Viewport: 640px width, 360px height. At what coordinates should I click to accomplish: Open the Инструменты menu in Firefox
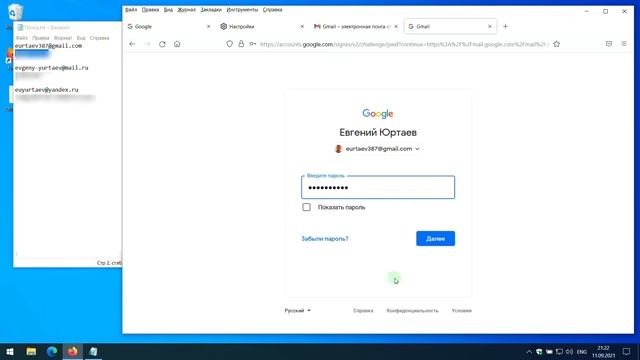point(242,10)
